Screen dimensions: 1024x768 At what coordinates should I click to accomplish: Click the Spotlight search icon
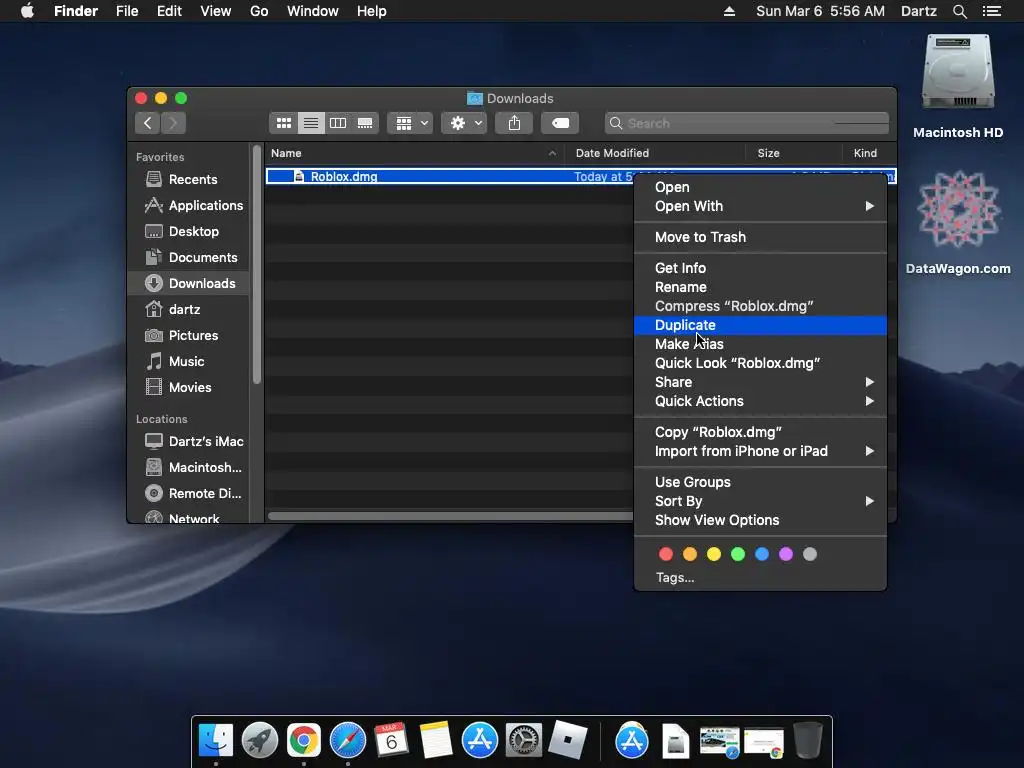[959, 11]
